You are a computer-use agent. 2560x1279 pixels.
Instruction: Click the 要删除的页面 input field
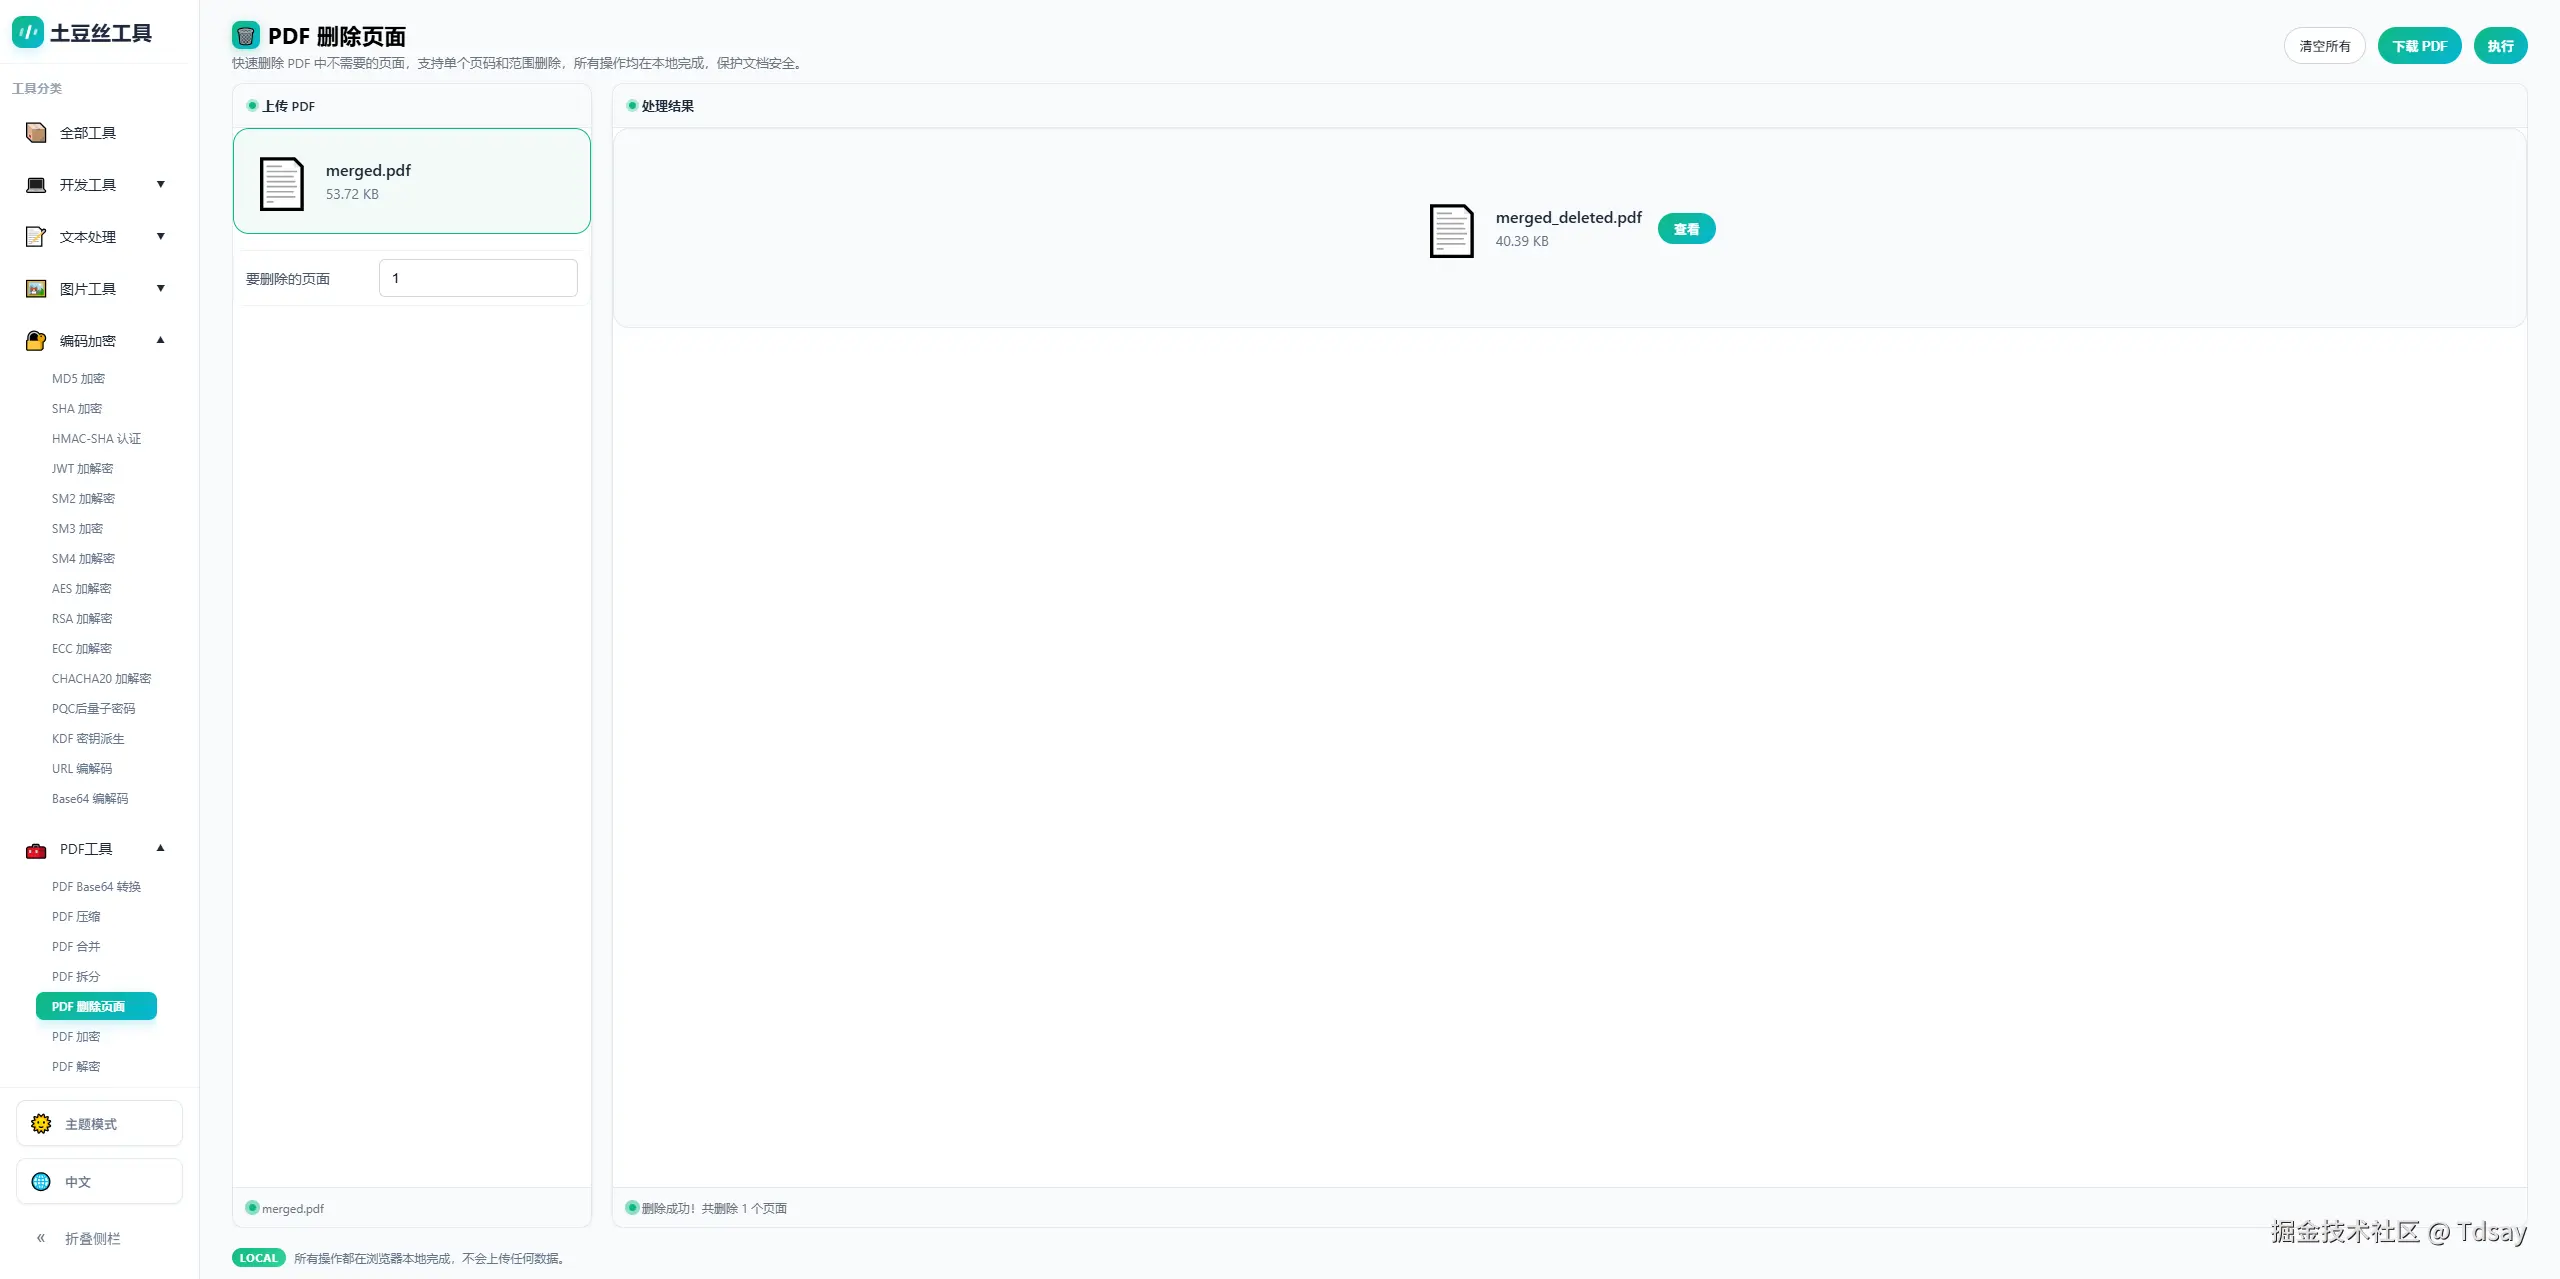click(478, 278)
